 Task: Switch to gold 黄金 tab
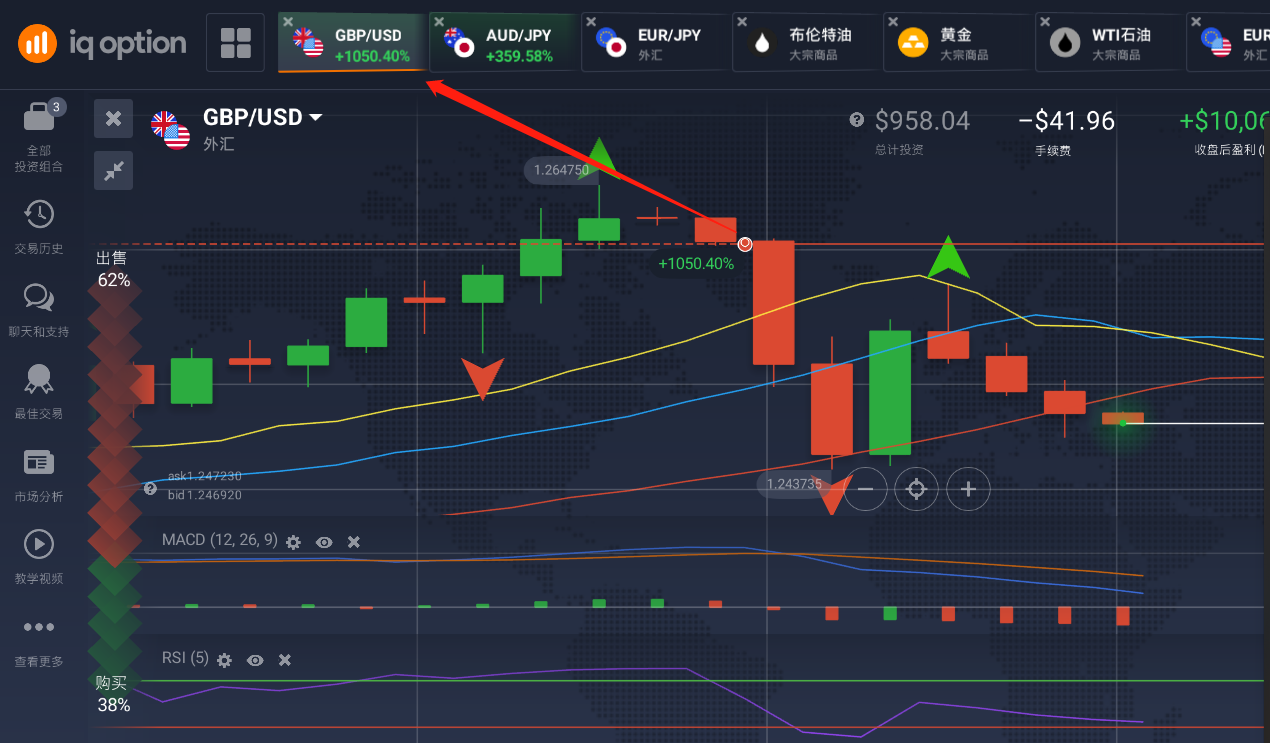pos(958,43)
